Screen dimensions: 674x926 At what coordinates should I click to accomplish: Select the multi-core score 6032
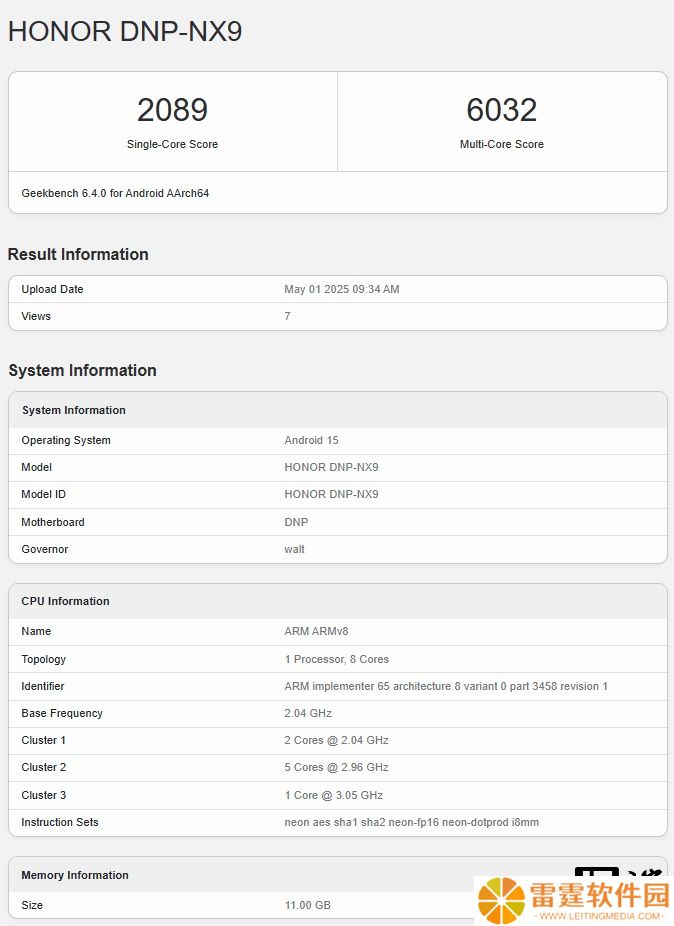[502, 110]
